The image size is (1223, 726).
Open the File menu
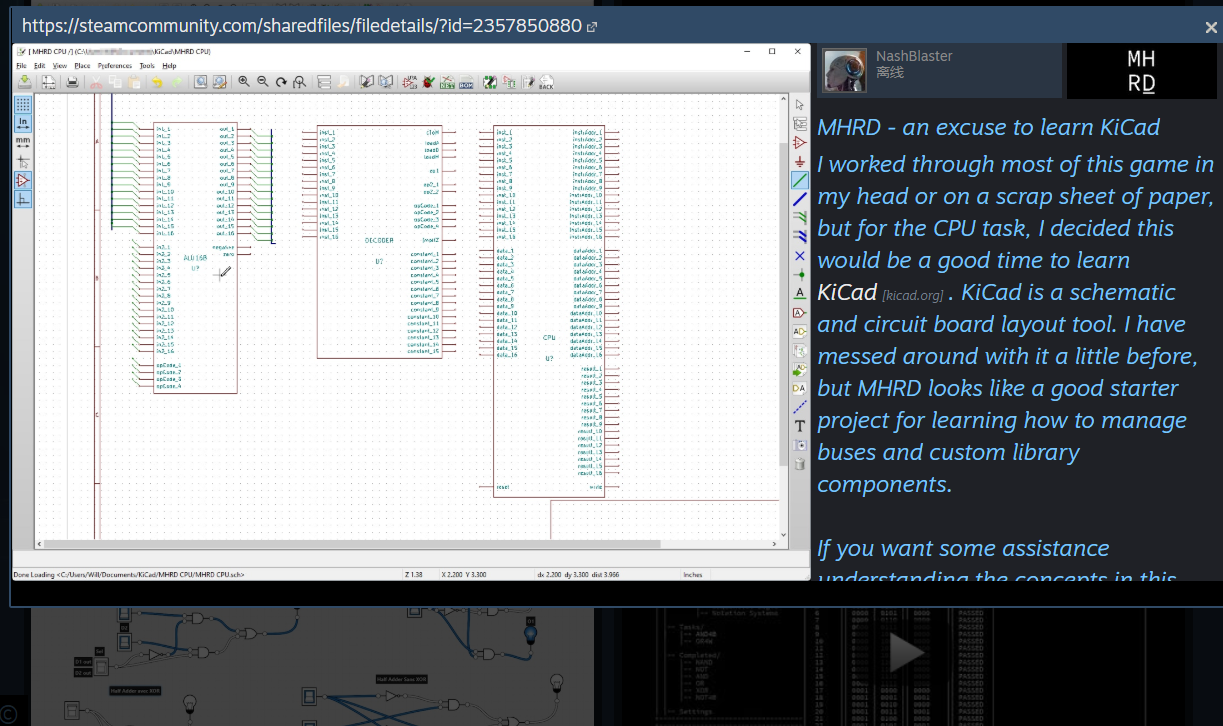pos(21,65)
